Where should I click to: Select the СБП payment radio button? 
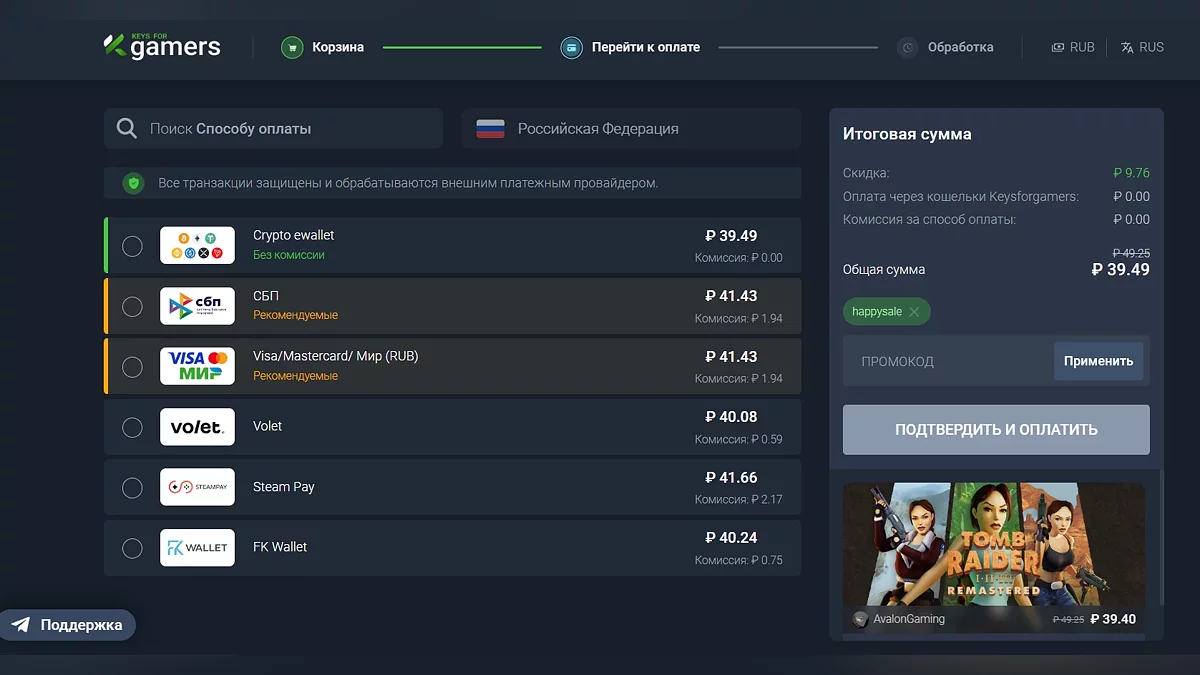click(x=132, y=307)
